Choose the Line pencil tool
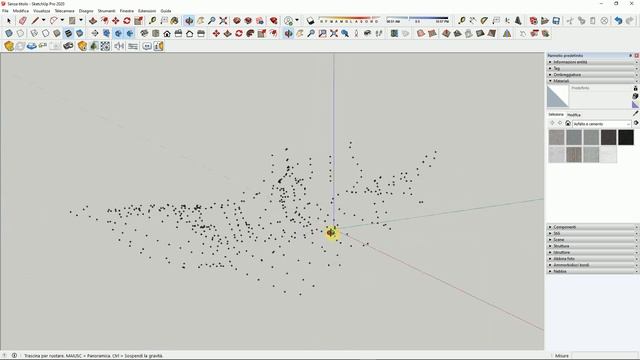Screen dimensions: 640x360 (36, 21)
